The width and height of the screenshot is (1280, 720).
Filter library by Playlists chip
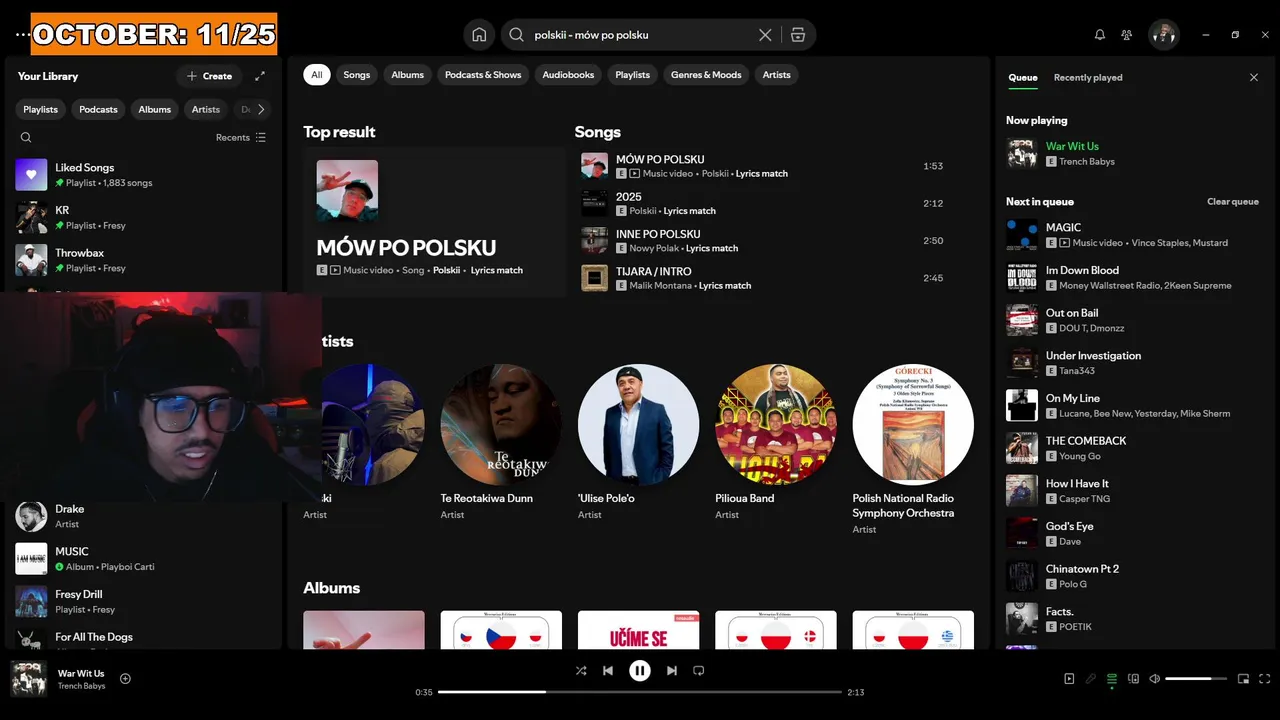[41, 110]
